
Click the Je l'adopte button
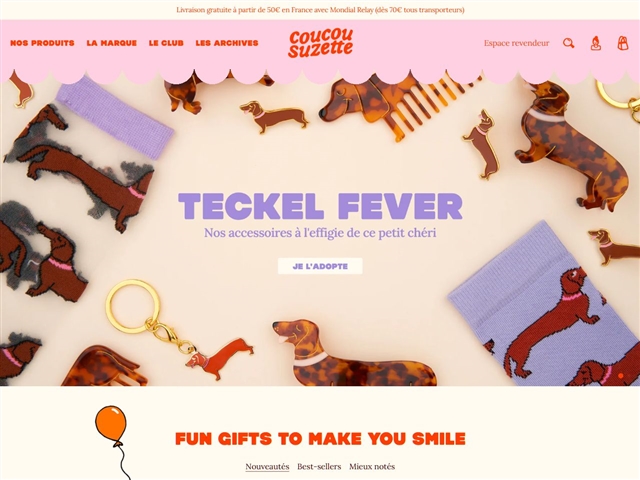click(320, 266)
